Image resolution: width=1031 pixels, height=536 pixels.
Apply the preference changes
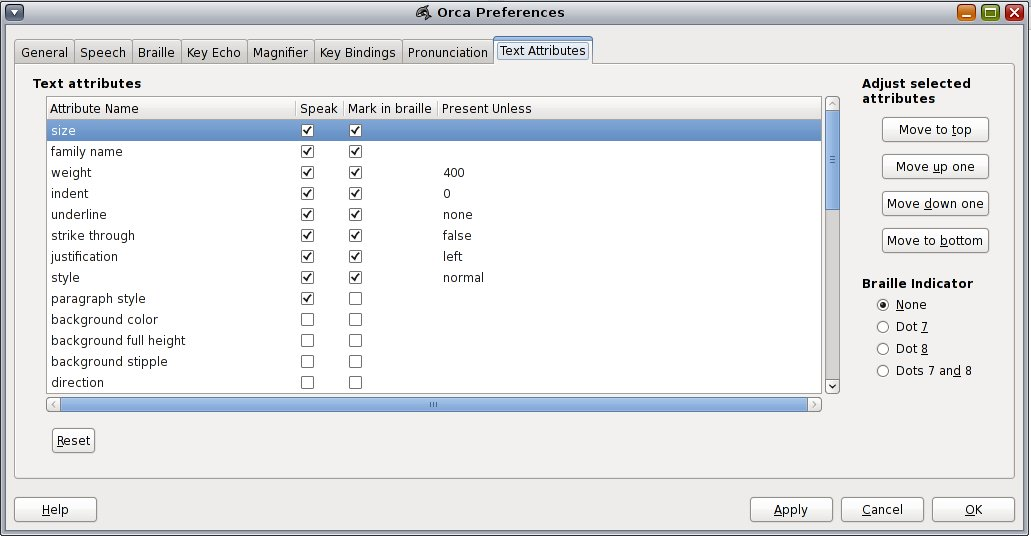791,510
